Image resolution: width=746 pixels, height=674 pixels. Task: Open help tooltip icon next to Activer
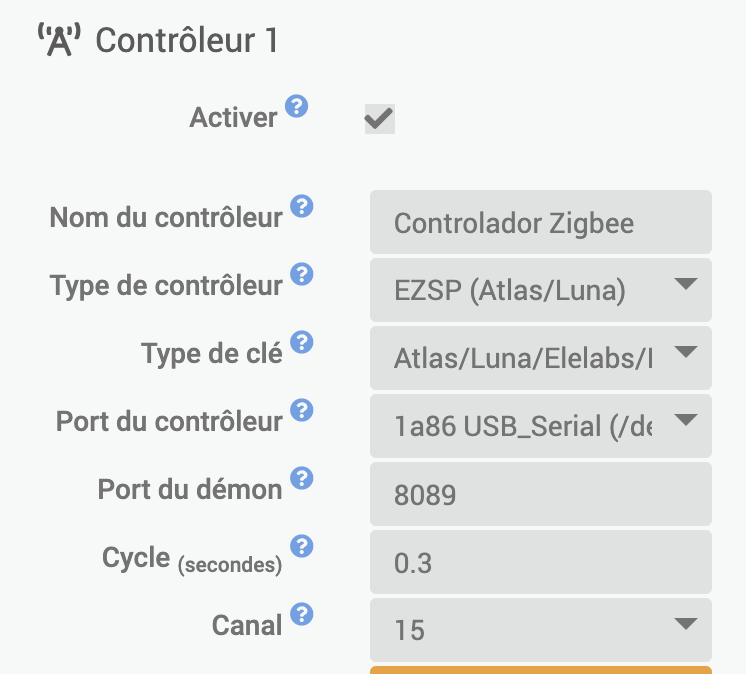[x=296, y=106]
